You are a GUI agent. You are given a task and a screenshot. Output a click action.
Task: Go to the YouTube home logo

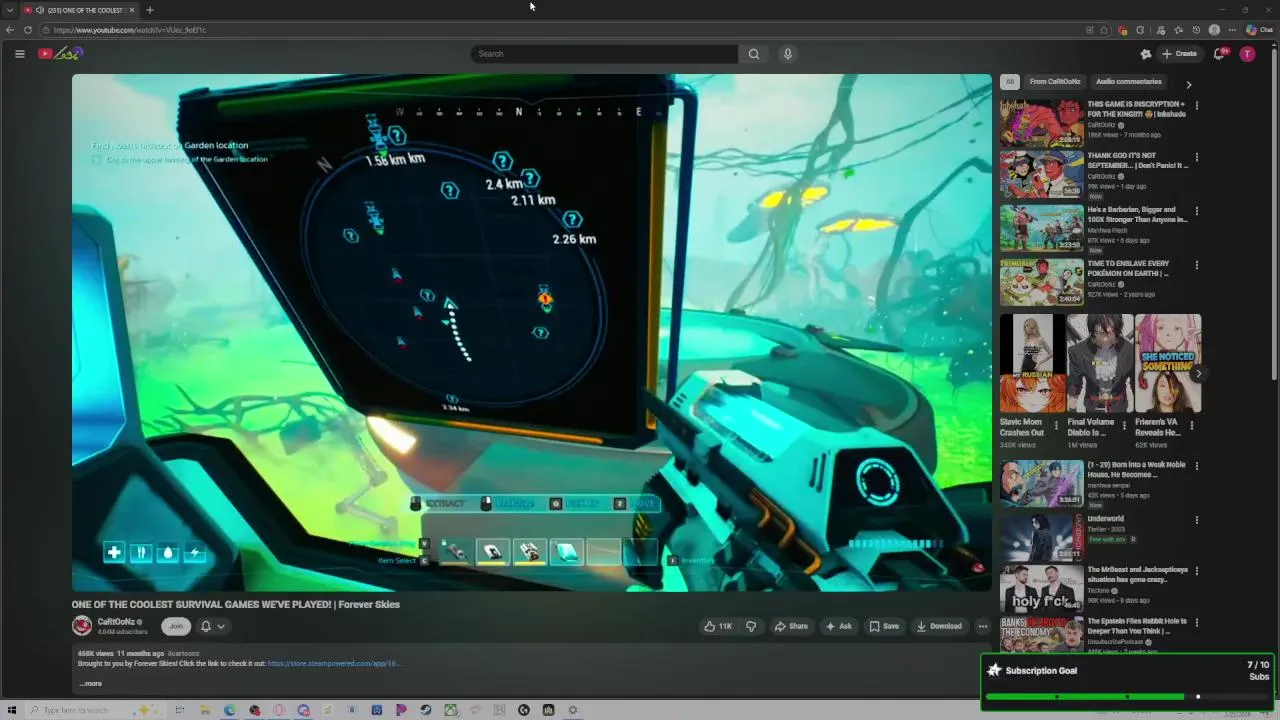[x=60, y=53]
